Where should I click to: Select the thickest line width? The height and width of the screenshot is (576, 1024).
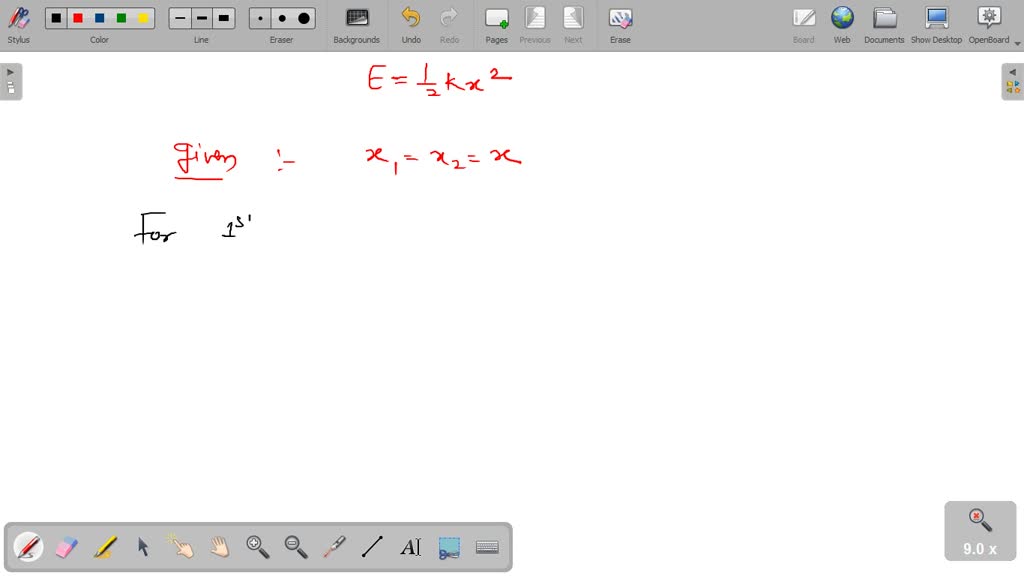pos(224,18)
